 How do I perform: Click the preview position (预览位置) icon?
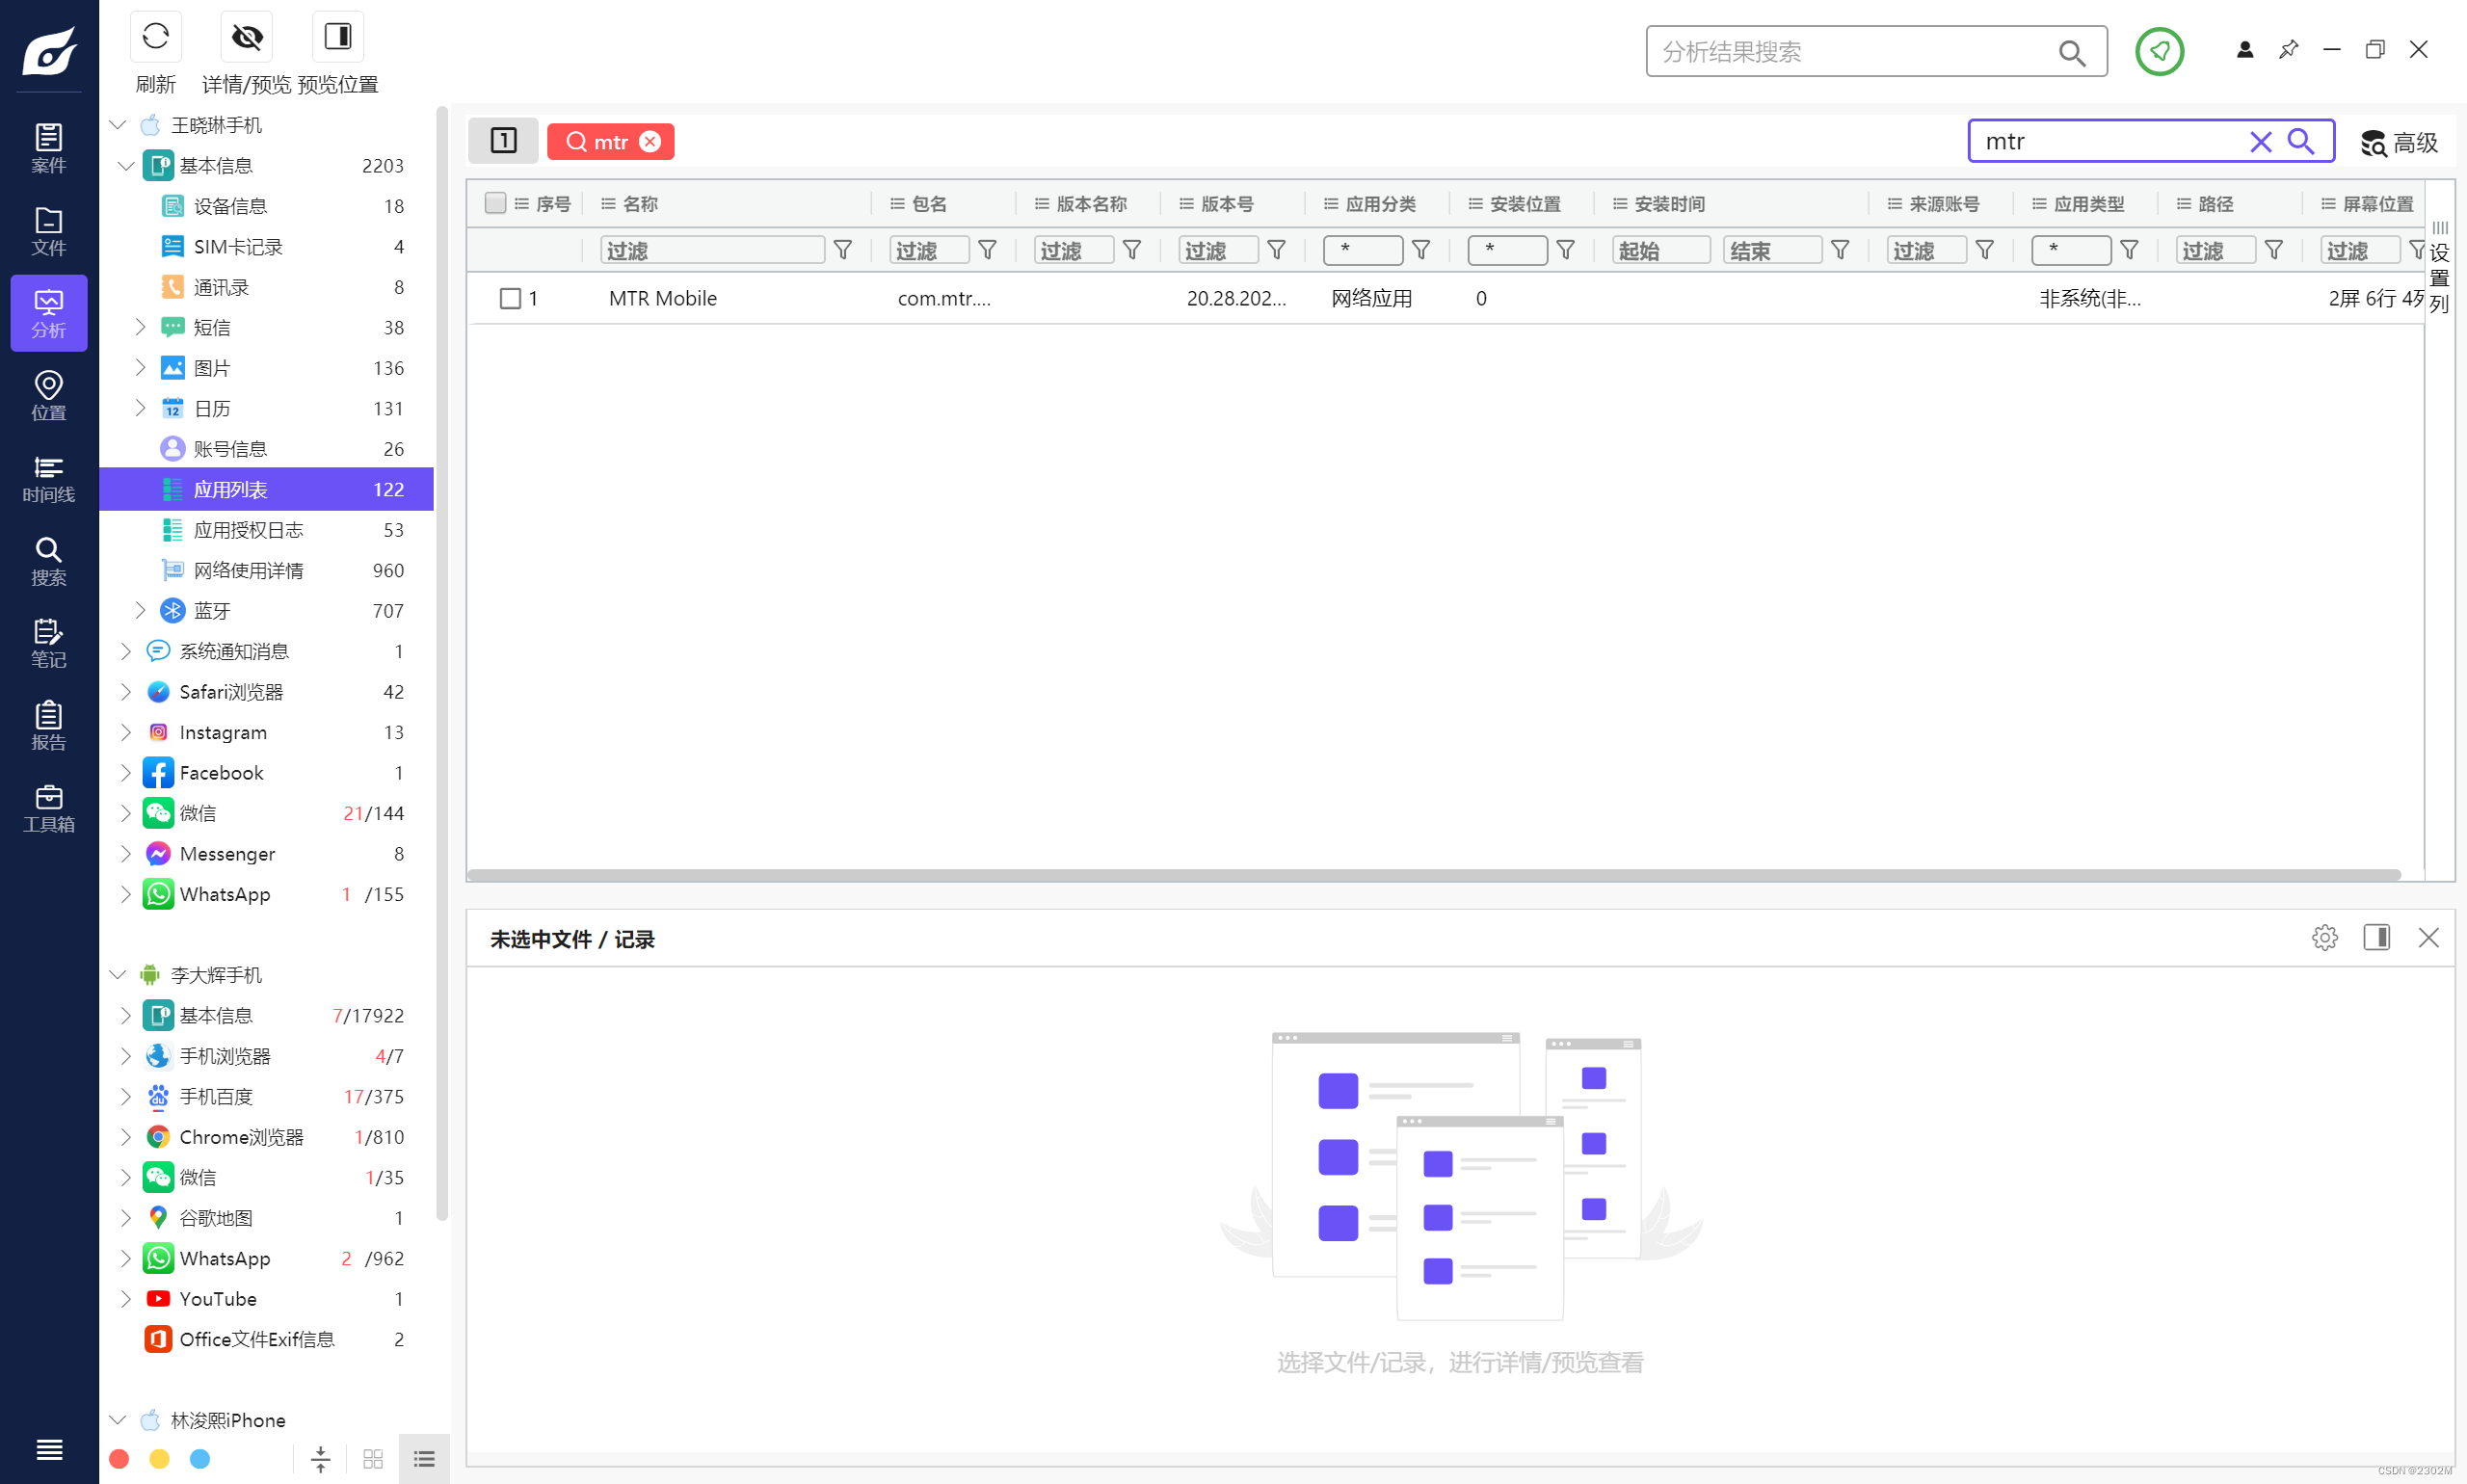point(338,38)
